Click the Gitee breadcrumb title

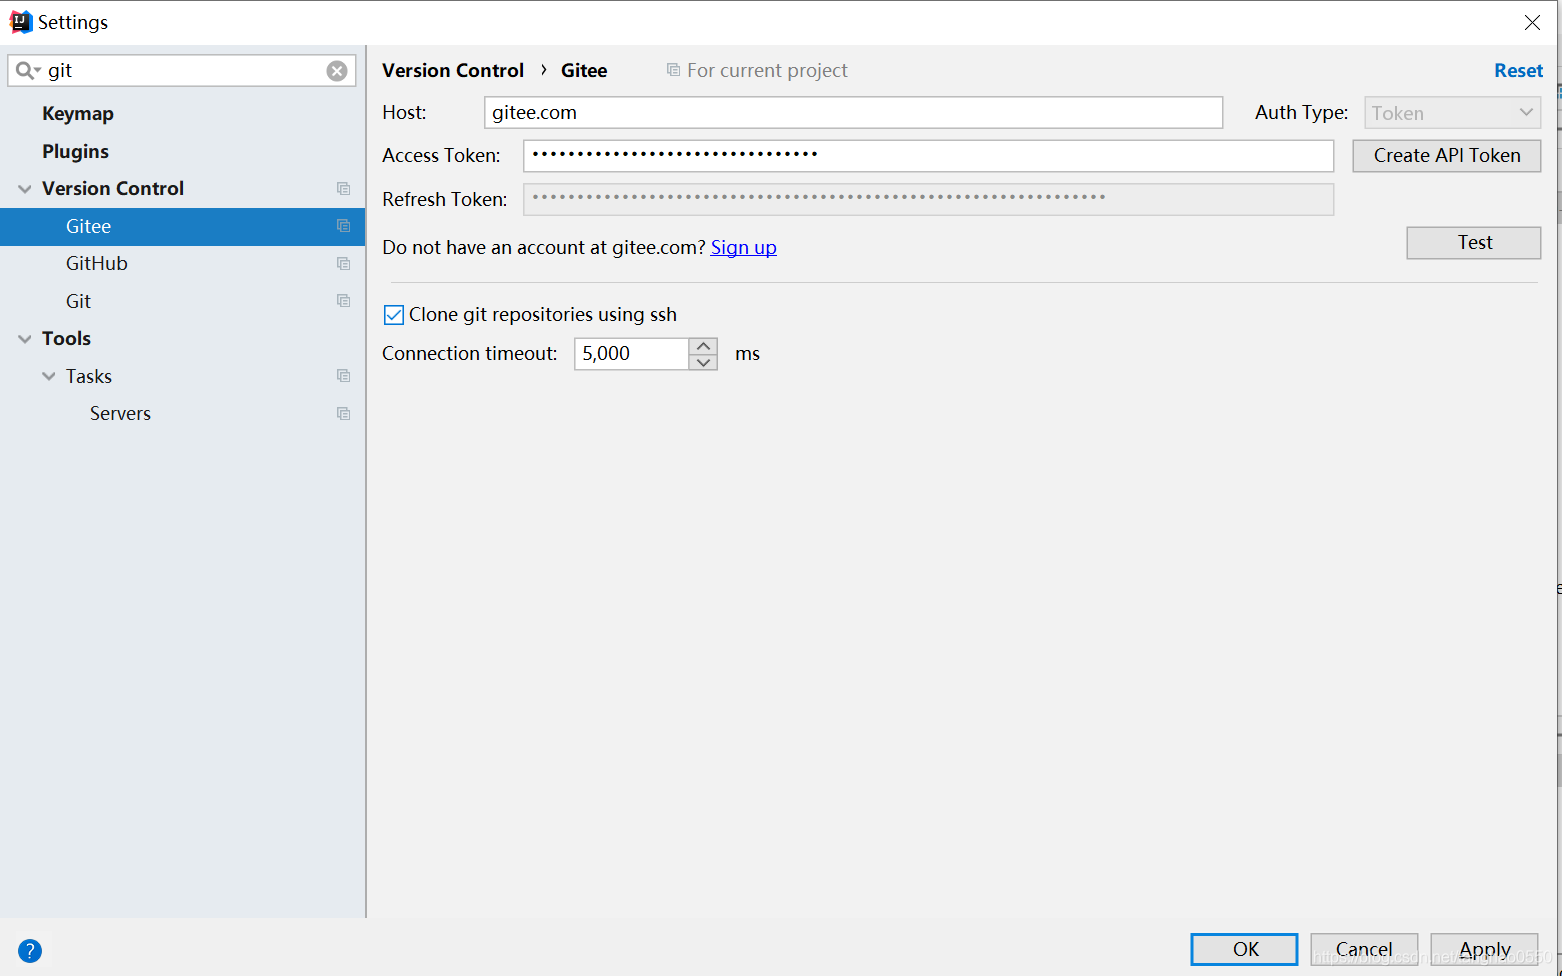tap(584, 71)
